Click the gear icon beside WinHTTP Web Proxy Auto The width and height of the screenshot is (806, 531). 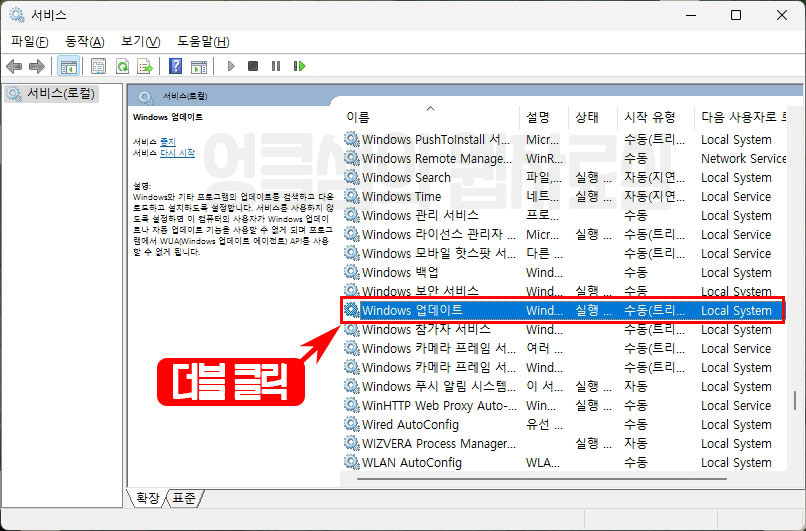click(352, 405)
